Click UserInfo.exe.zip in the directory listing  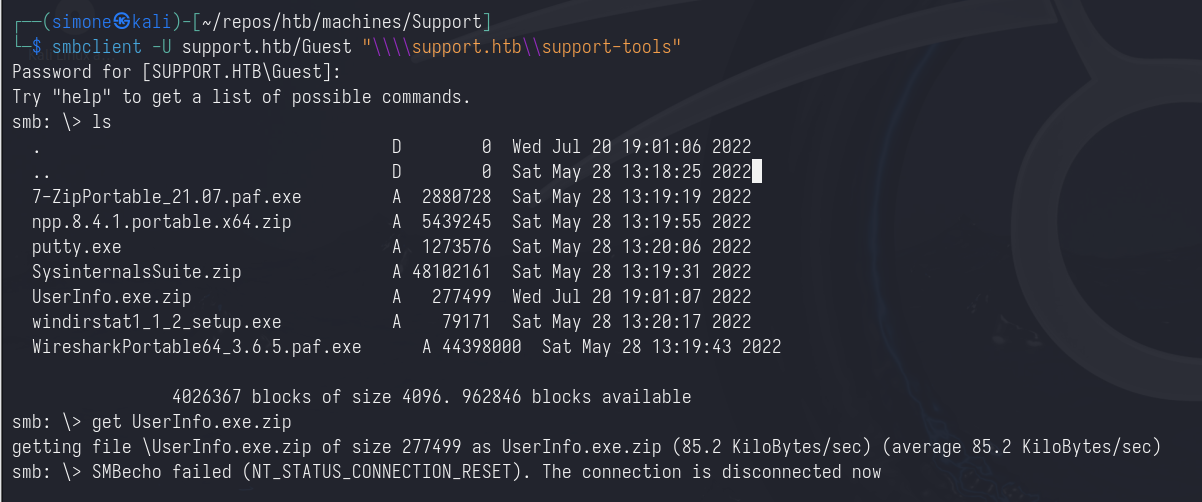111,297
